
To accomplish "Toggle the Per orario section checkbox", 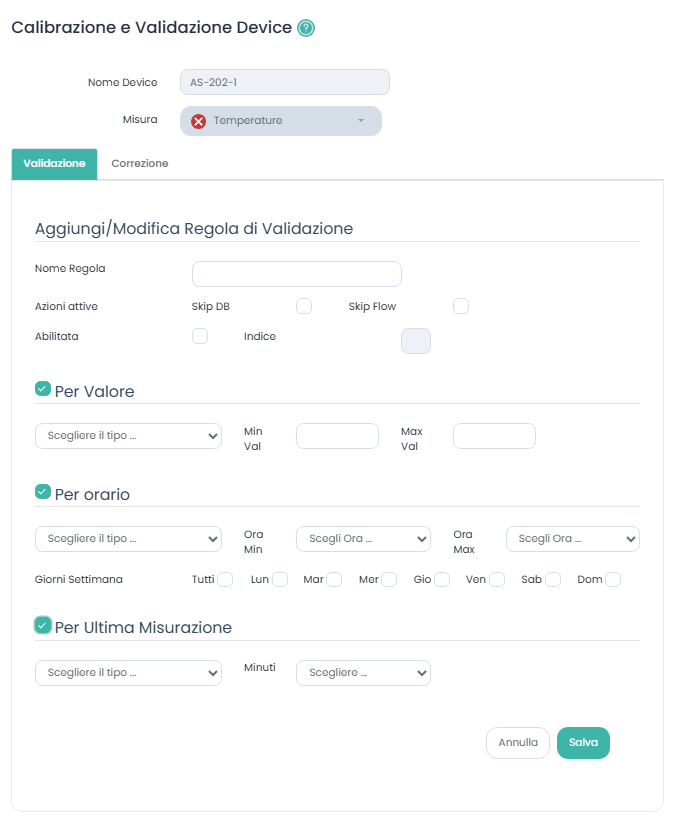I will (43, 492).
